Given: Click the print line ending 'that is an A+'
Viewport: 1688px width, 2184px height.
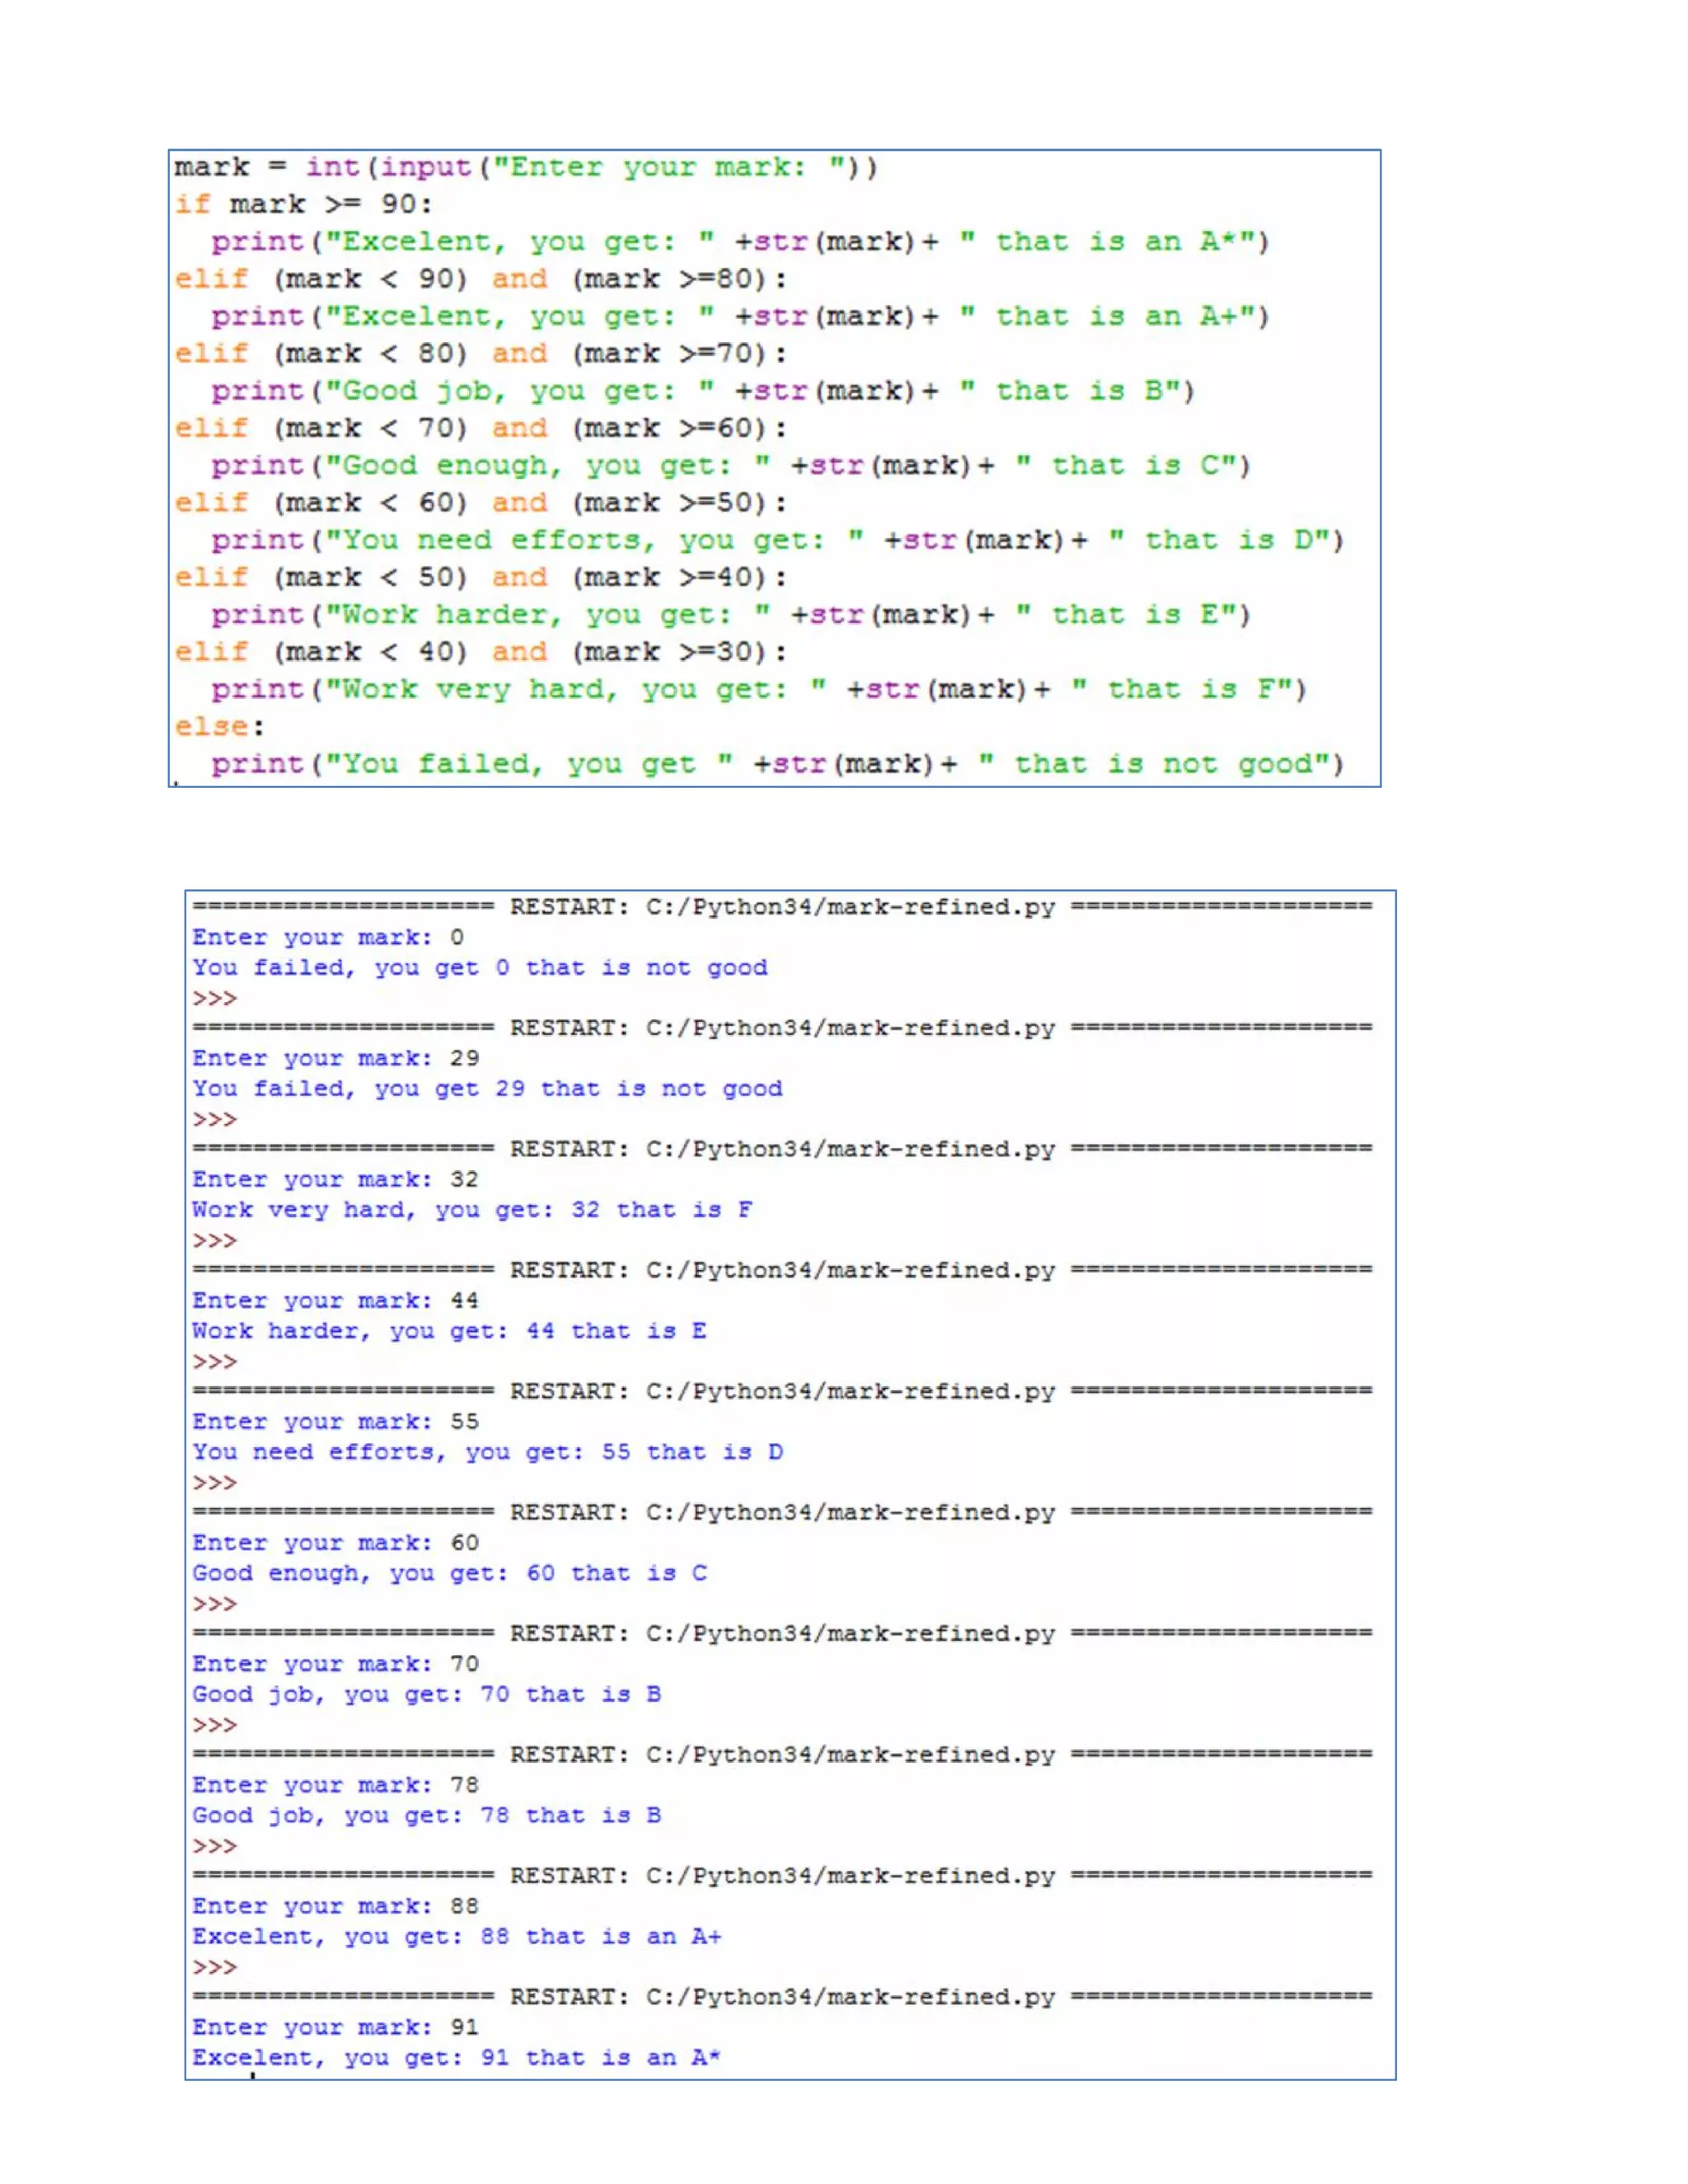Looking at the screenshot, I should click(x=740, y=316).
